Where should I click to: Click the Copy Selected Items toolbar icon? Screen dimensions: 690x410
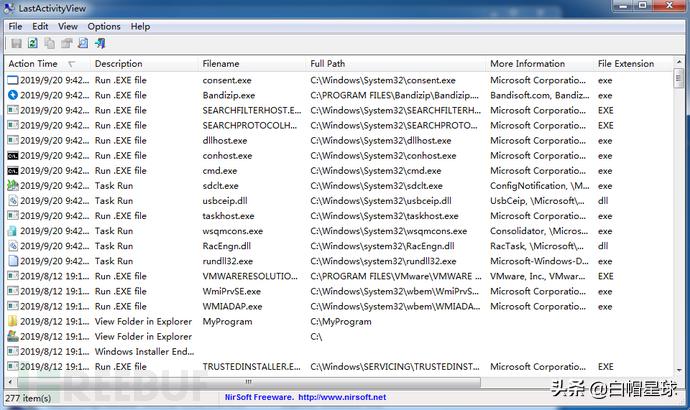tap(50, 43)
